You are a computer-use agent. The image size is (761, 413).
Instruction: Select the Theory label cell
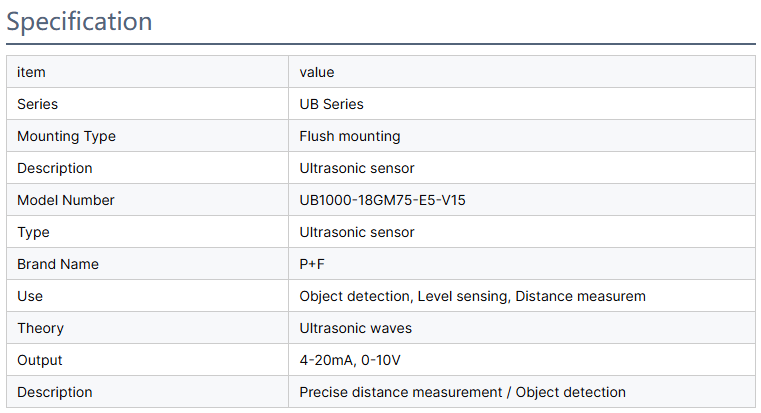40,328
